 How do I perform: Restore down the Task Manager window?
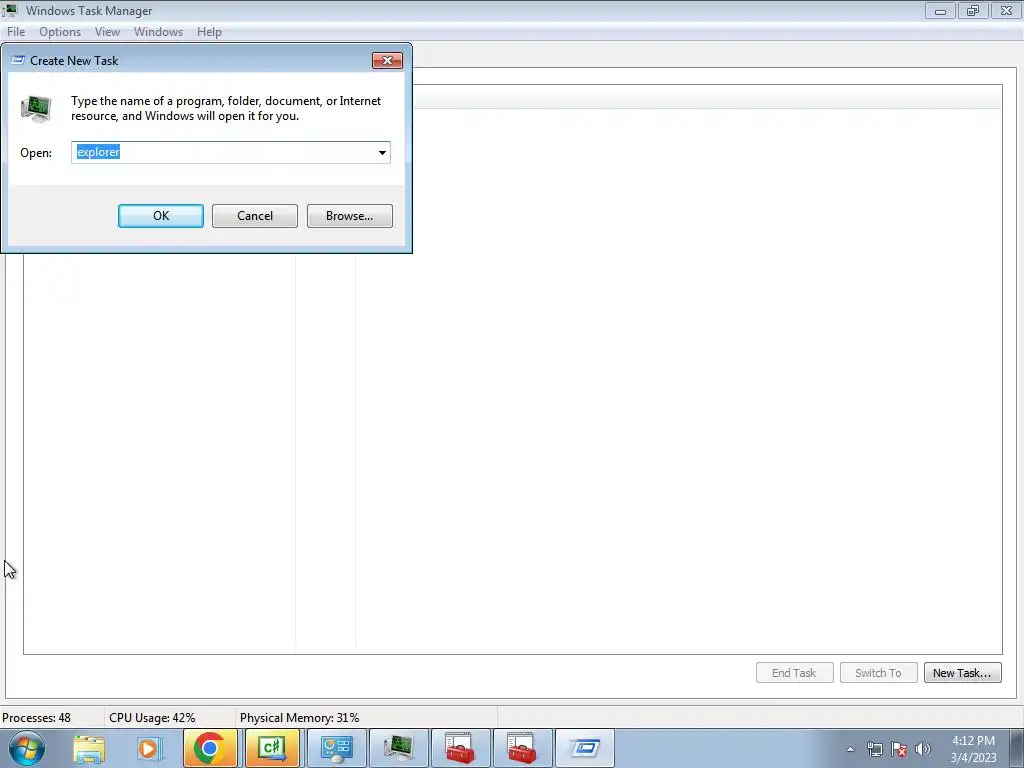point(973,10)
